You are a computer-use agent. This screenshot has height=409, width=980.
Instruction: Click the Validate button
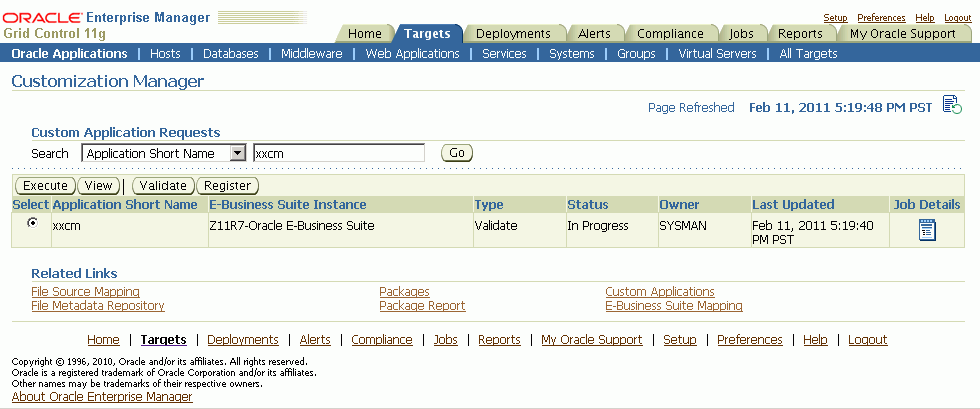(163, 186)
